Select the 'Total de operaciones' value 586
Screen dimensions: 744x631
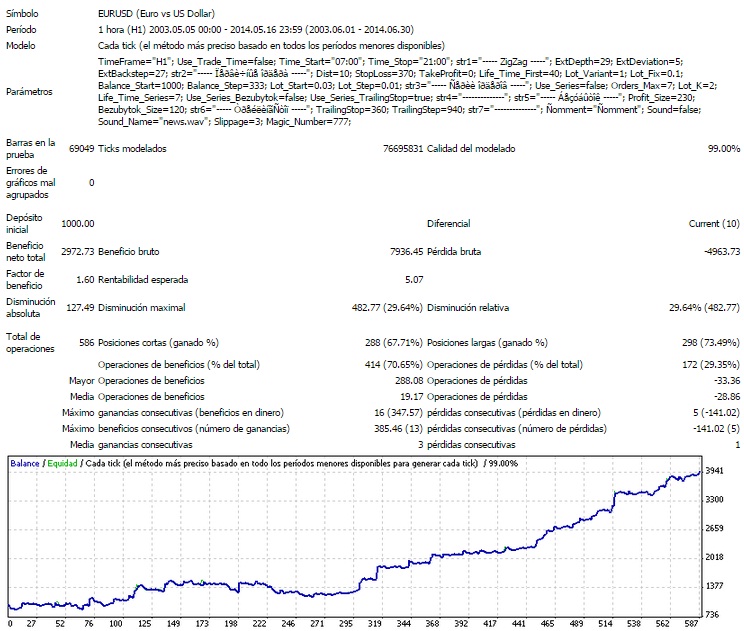point(86,343)
